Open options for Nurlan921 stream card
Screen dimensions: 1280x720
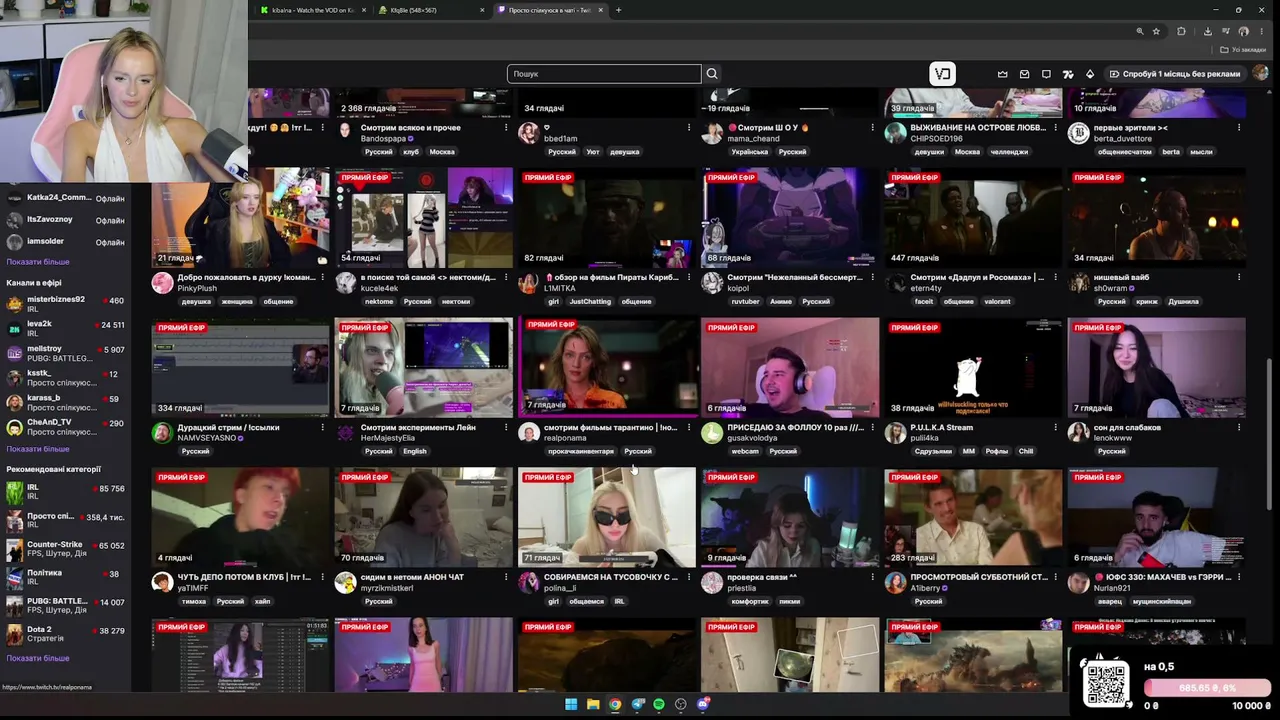(x=1239, y=577)
